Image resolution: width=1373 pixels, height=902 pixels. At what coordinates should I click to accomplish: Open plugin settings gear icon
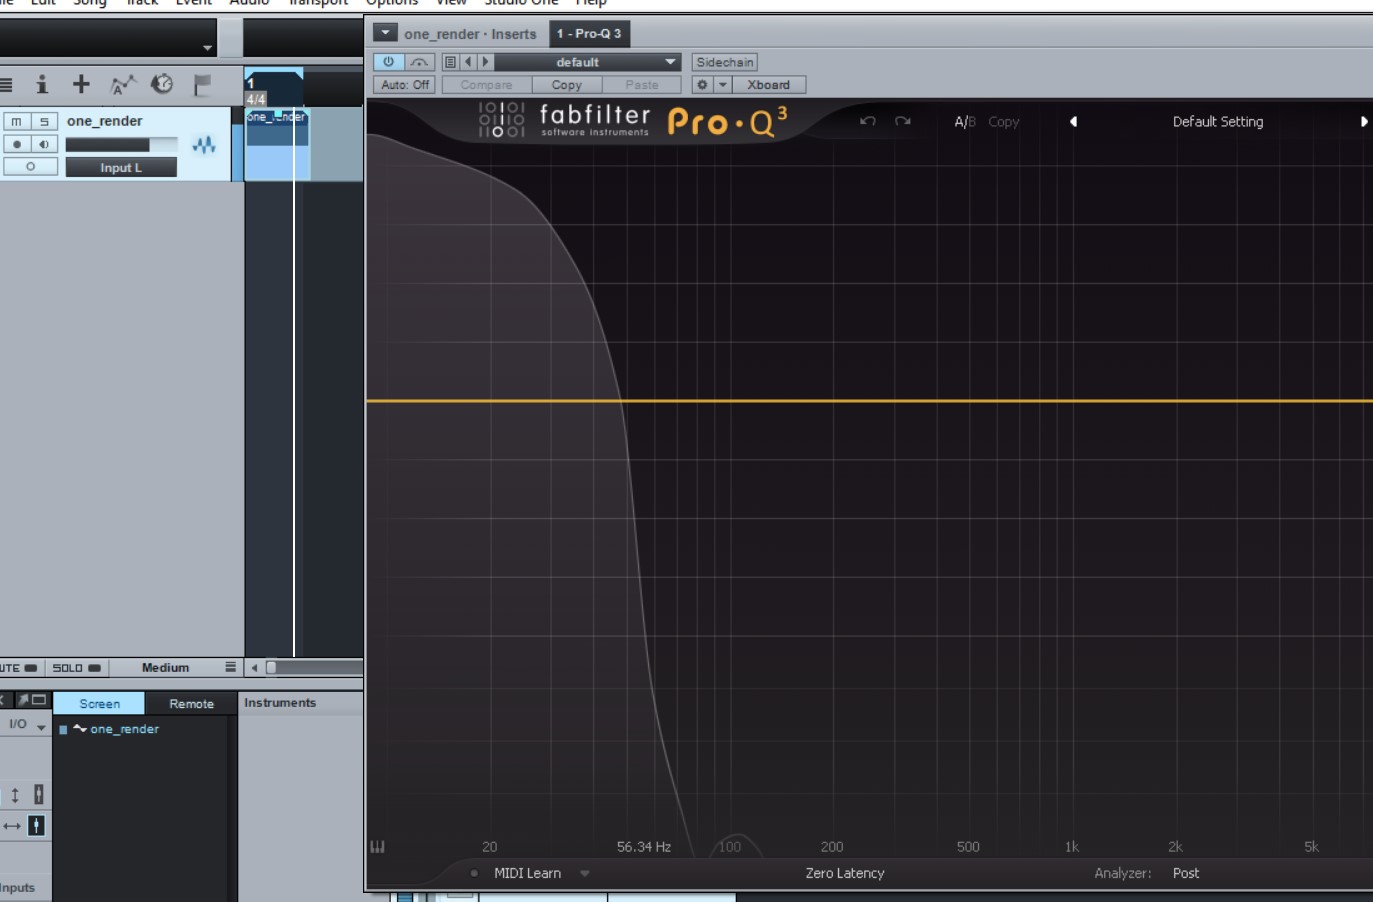(702, 85)
